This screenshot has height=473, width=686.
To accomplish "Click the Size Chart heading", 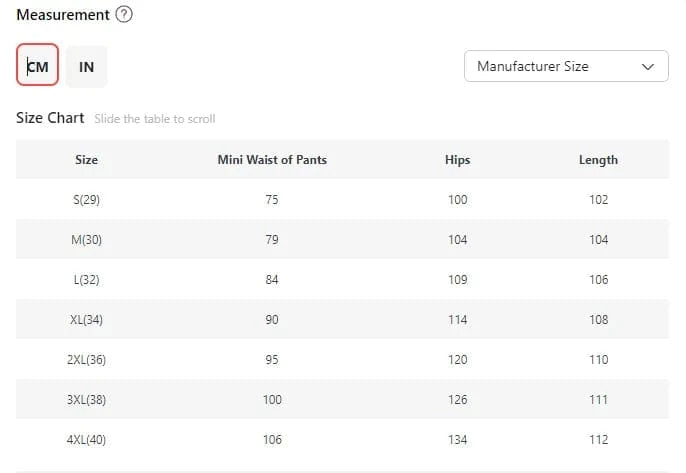I will 50,118.
